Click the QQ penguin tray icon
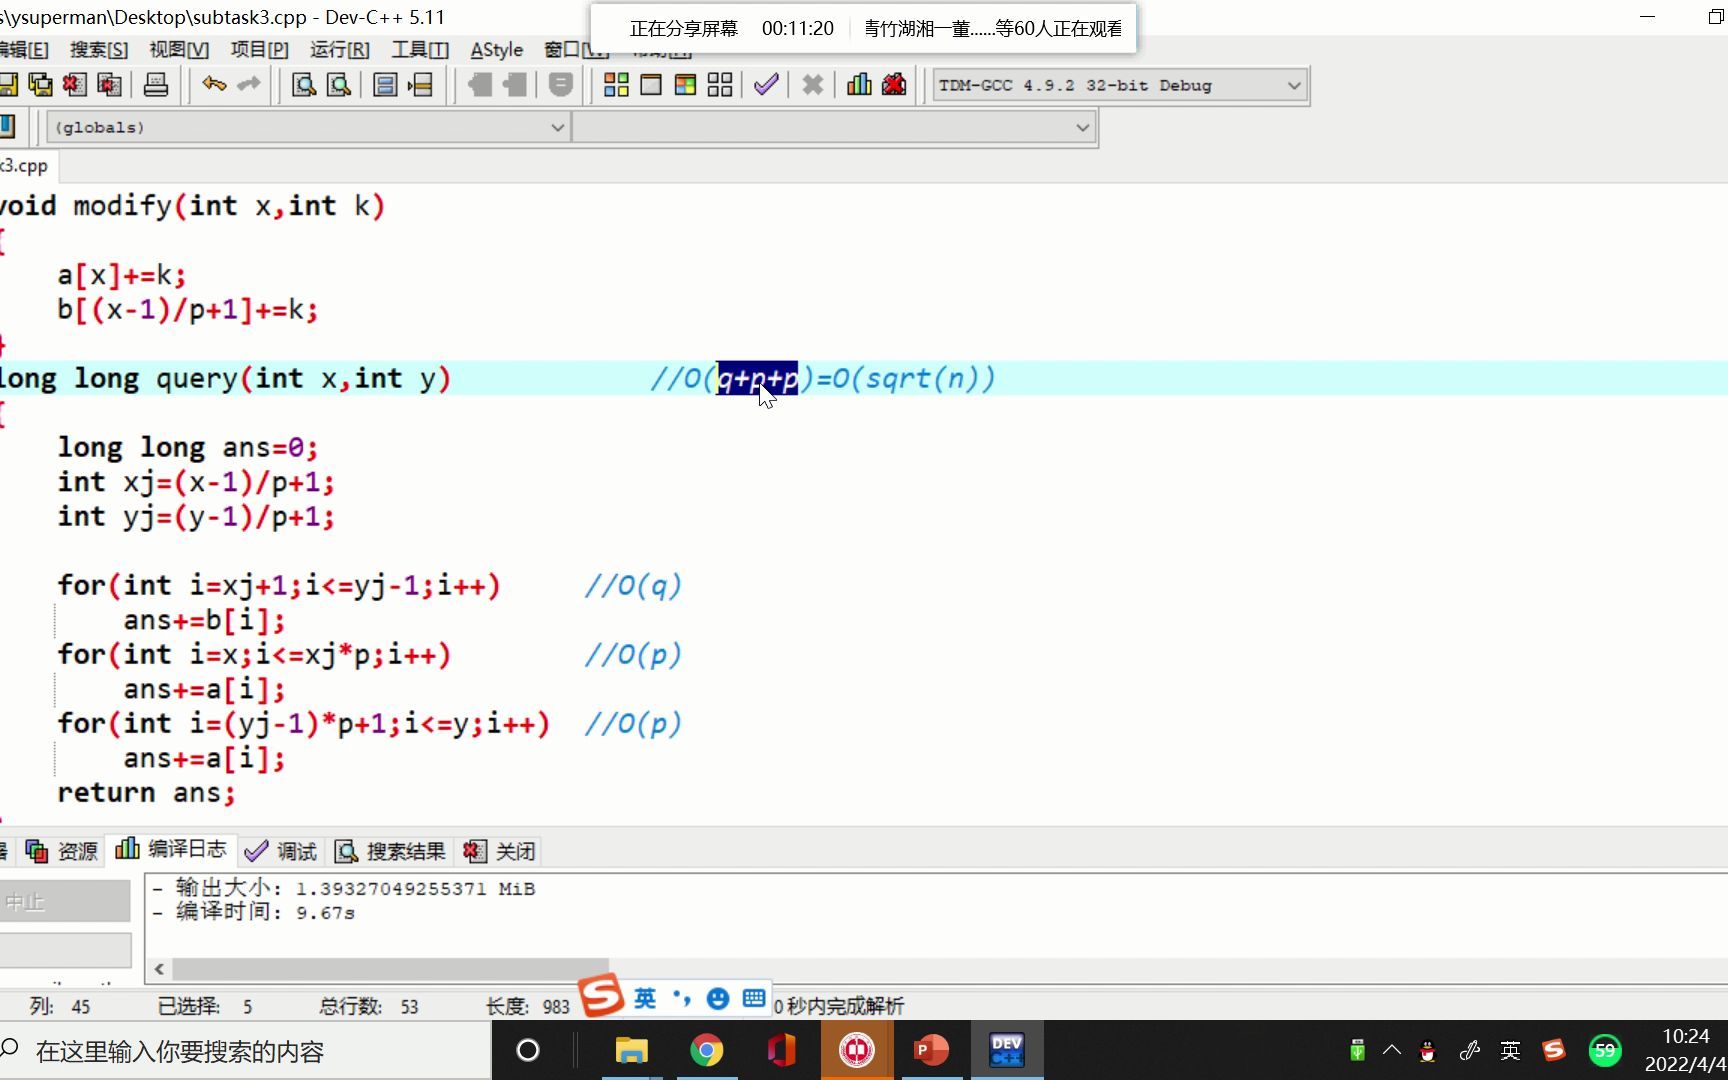Viewport: 1728px width, 1080px height. coord(1428,1051)
